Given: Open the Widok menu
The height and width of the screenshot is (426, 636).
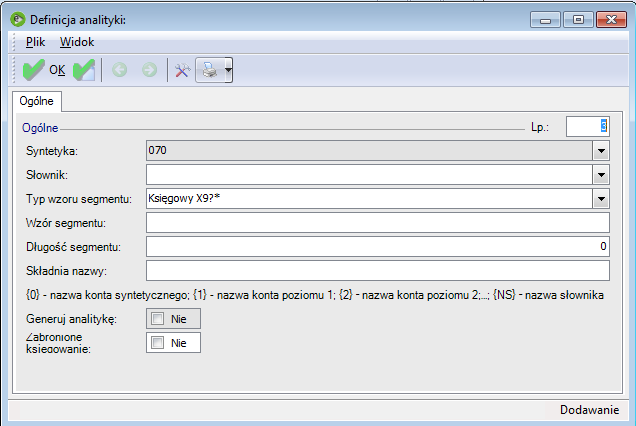Looking at the screenshot, I should tap(77, 42).
